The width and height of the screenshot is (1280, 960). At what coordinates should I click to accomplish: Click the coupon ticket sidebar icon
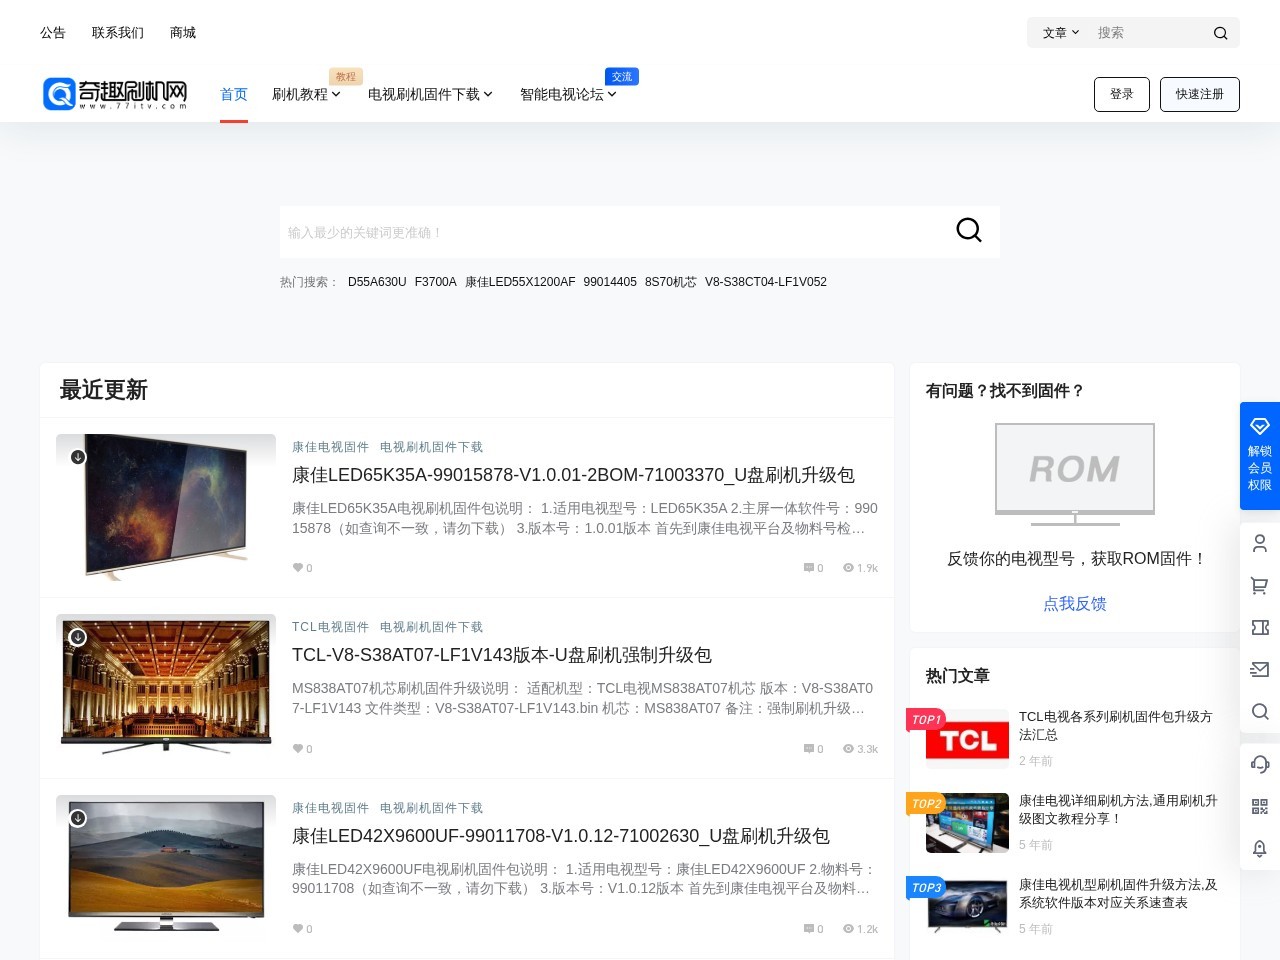pos(1260,627)
